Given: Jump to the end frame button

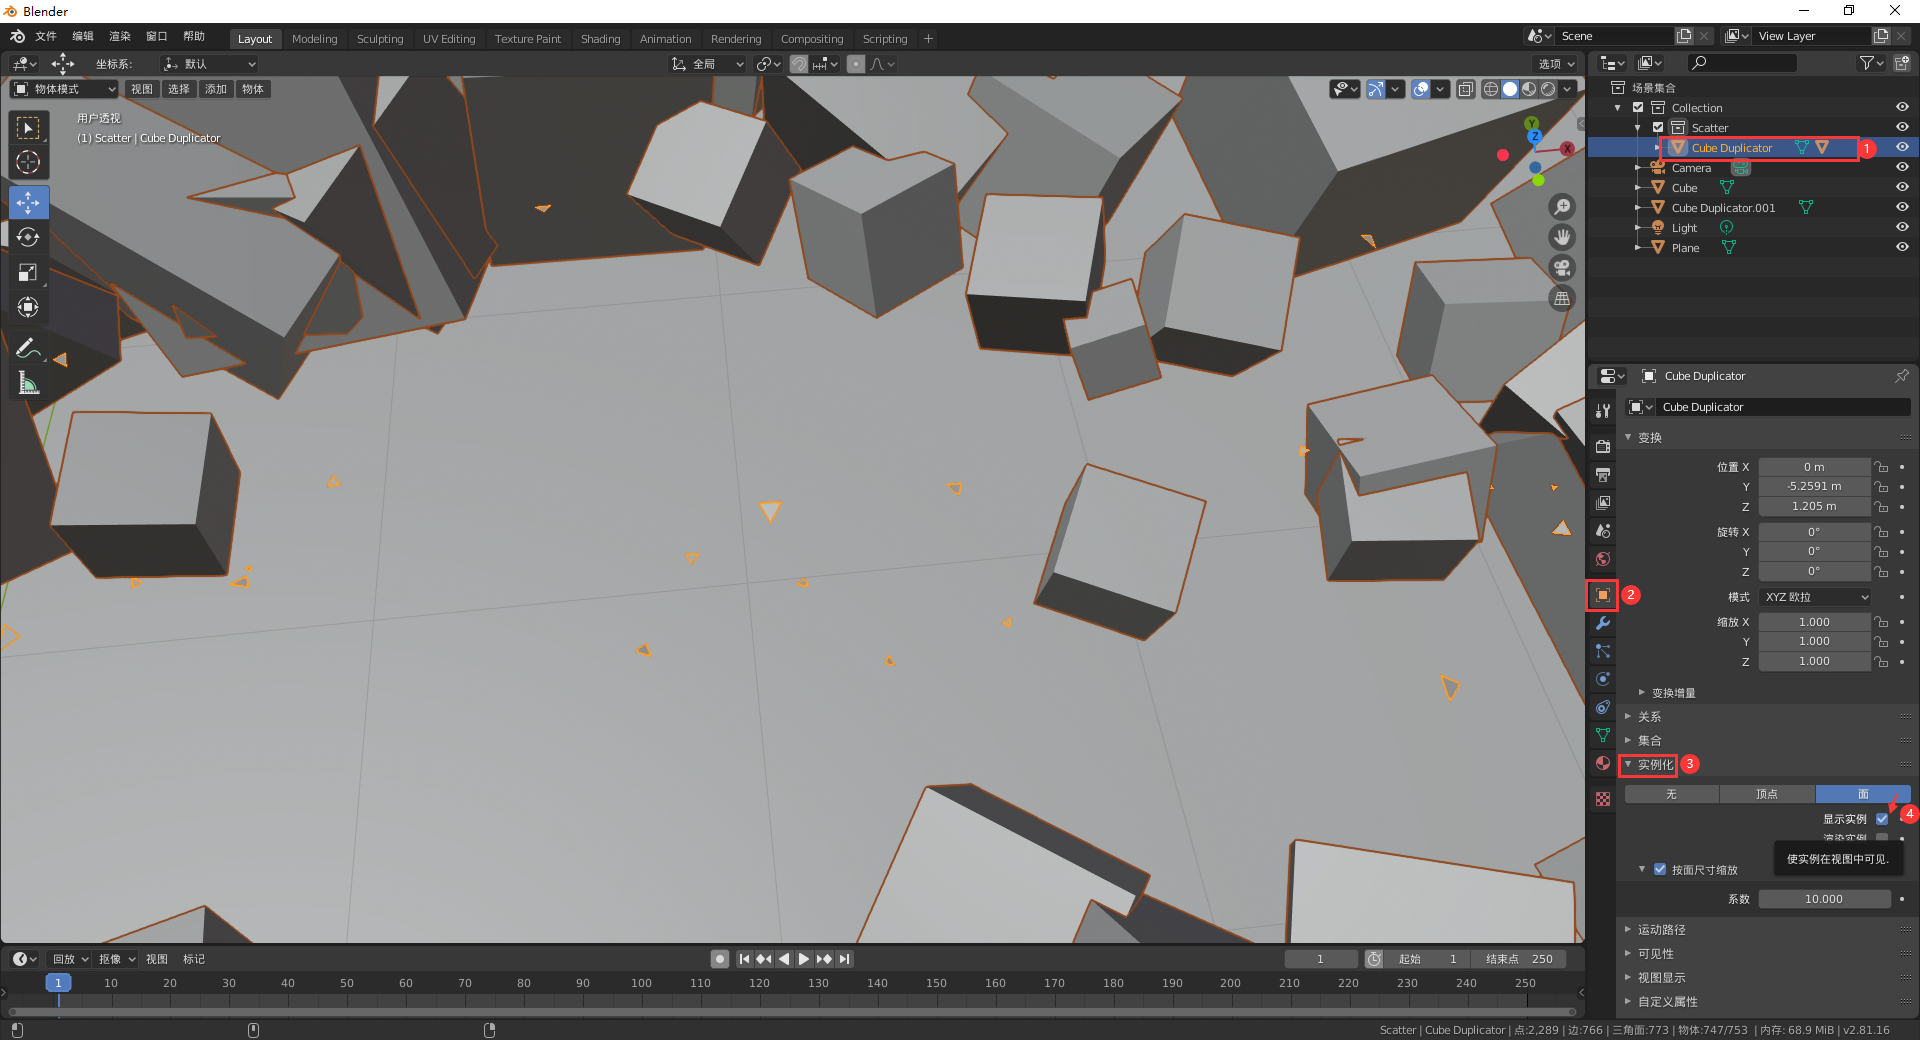Looking at the screenshot, I should click(x=845, y=959).
